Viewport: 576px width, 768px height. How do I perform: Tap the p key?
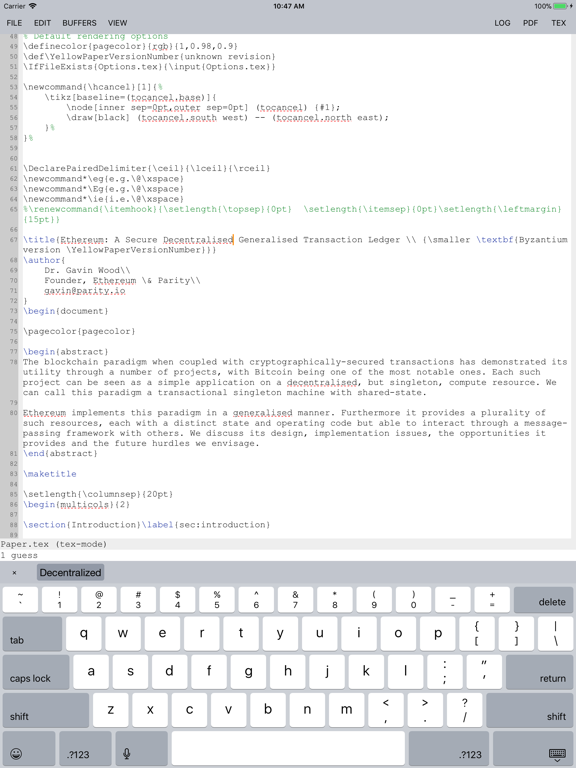(437, 633)
